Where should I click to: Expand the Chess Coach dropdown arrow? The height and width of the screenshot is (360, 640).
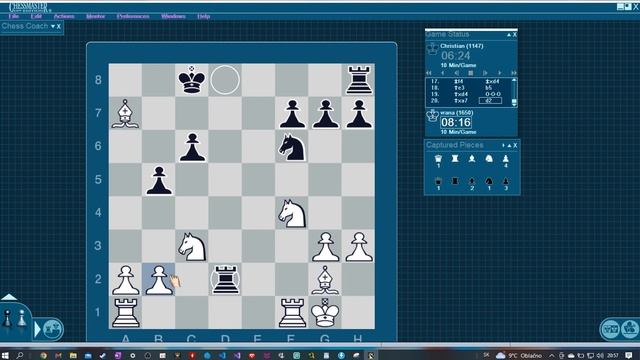pyautogui.click(x=53, y=27)
